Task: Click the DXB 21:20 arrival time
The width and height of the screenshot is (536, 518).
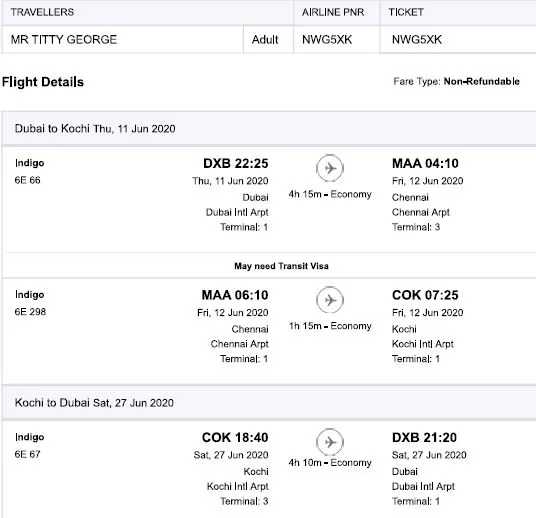Action: [424, 437]
